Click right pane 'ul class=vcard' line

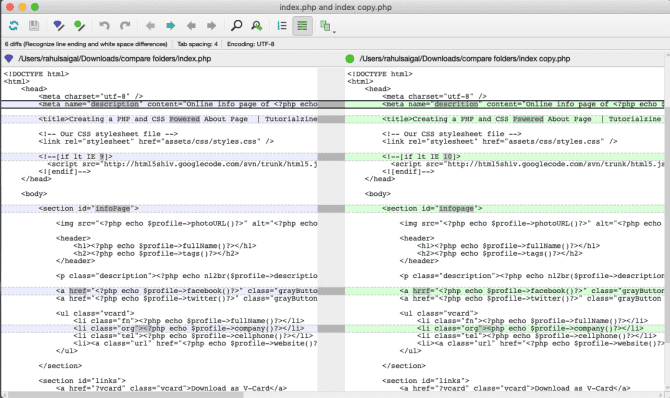pos(439,313)
